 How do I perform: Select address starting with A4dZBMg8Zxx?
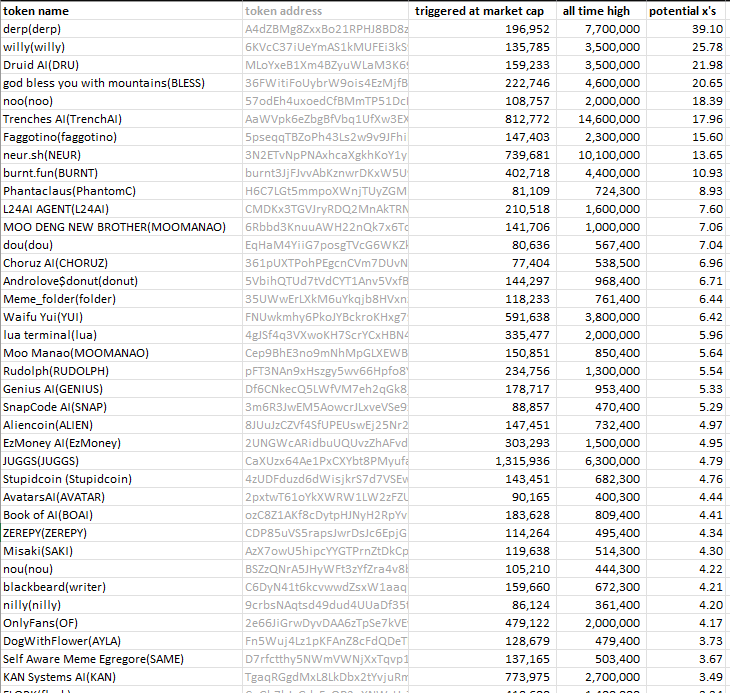(325, 29)
